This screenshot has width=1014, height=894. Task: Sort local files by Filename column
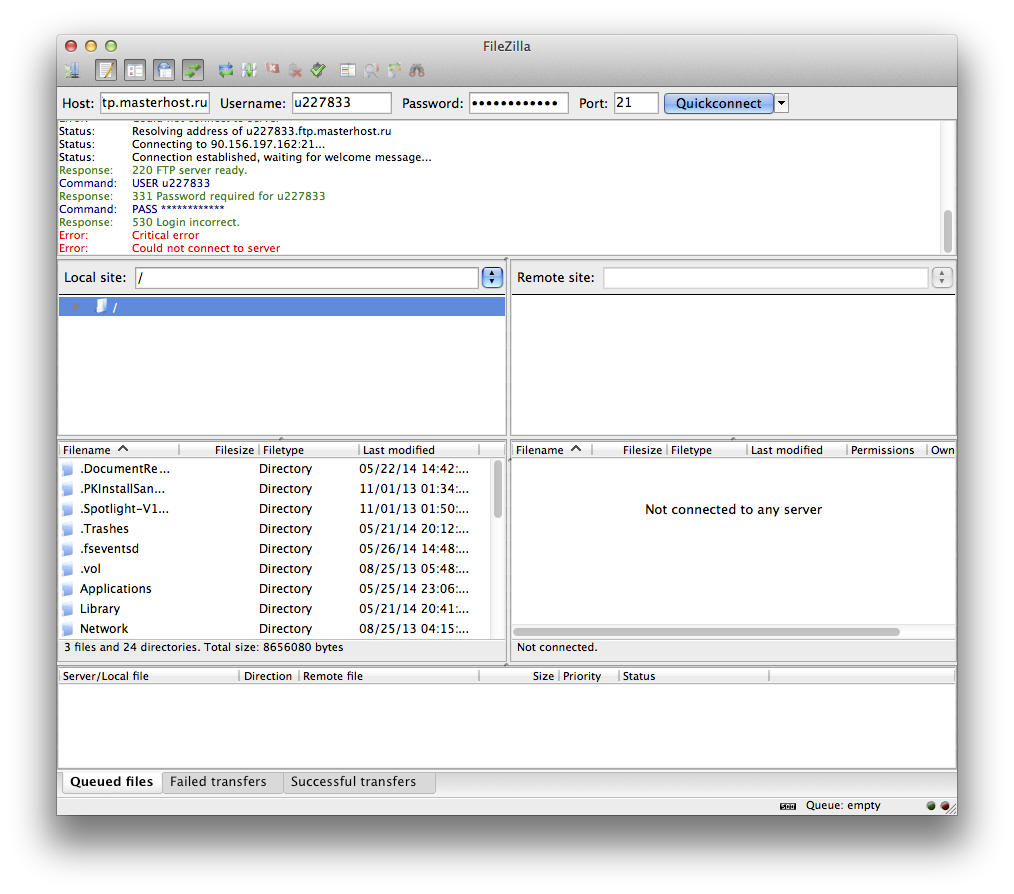coord(119,450)
